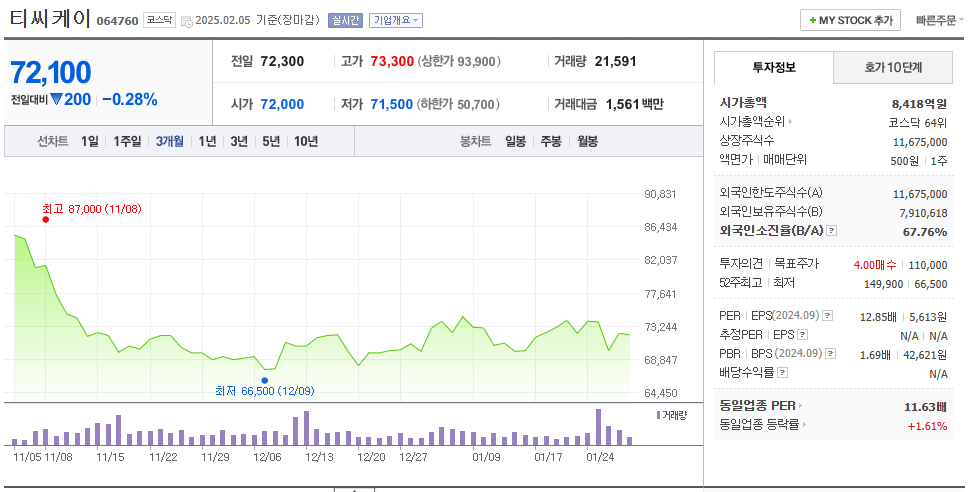Click the 거래대금 value 1,561 백만
The image size is (969, 492).
(x=634, y=104)
